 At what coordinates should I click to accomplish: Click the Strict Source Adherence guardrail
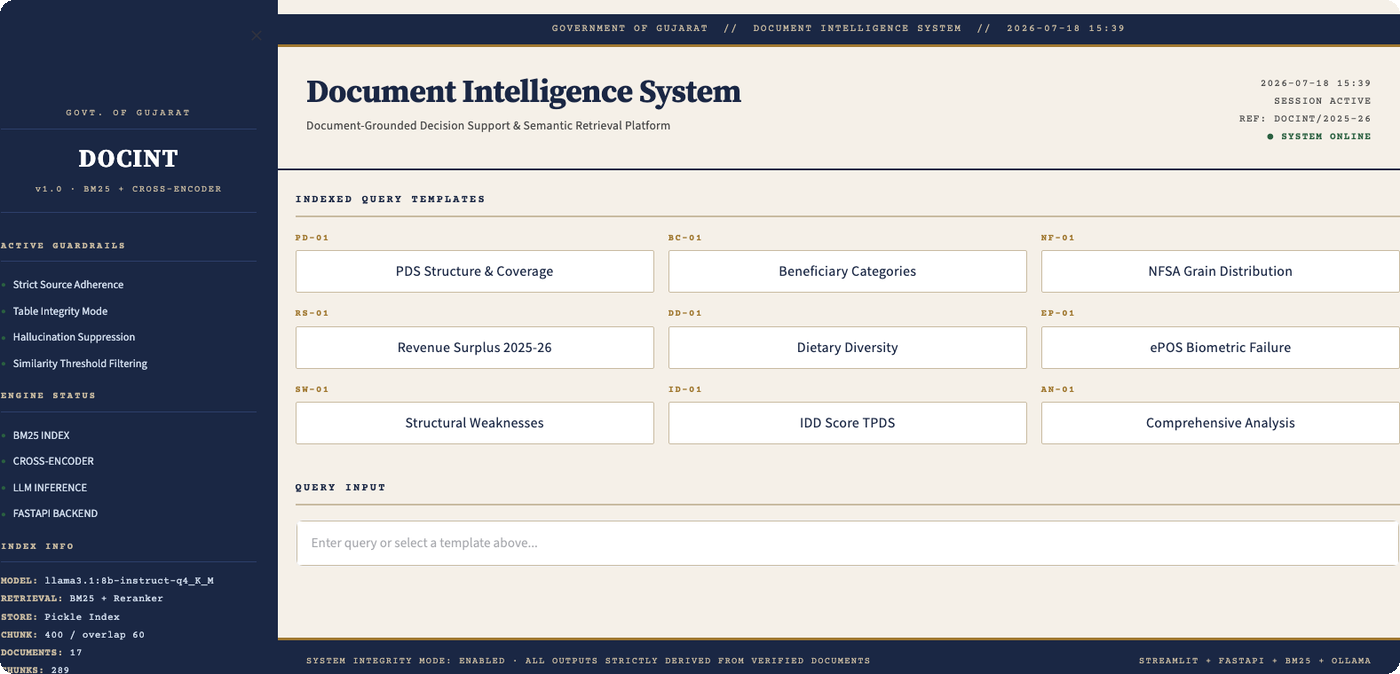[x=68, y=285]
